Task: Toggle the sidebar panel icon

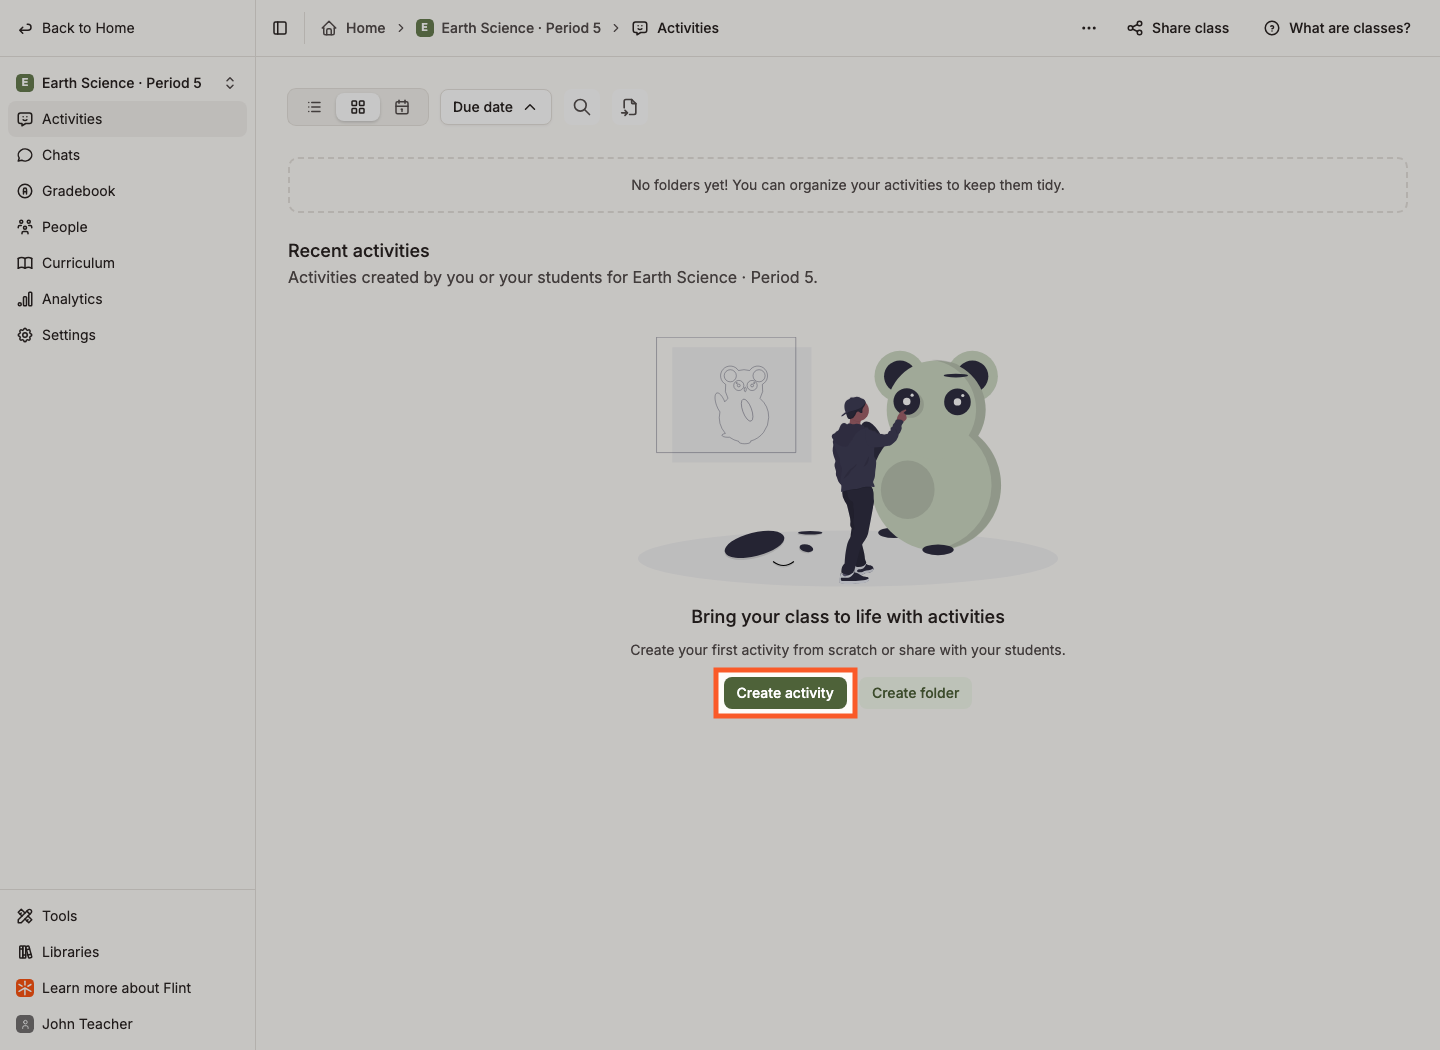Action: tap(280, 28)
